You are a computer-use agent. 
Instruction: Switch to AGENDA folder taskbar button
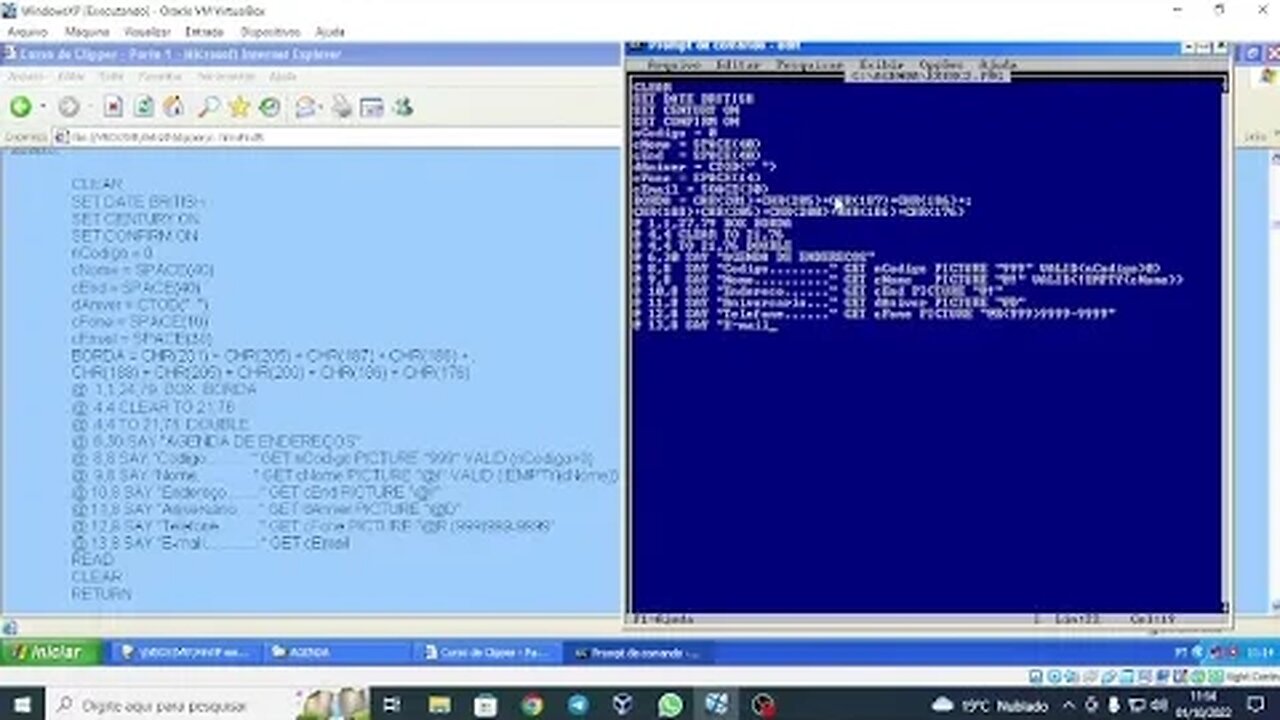(x=336, y=653)
